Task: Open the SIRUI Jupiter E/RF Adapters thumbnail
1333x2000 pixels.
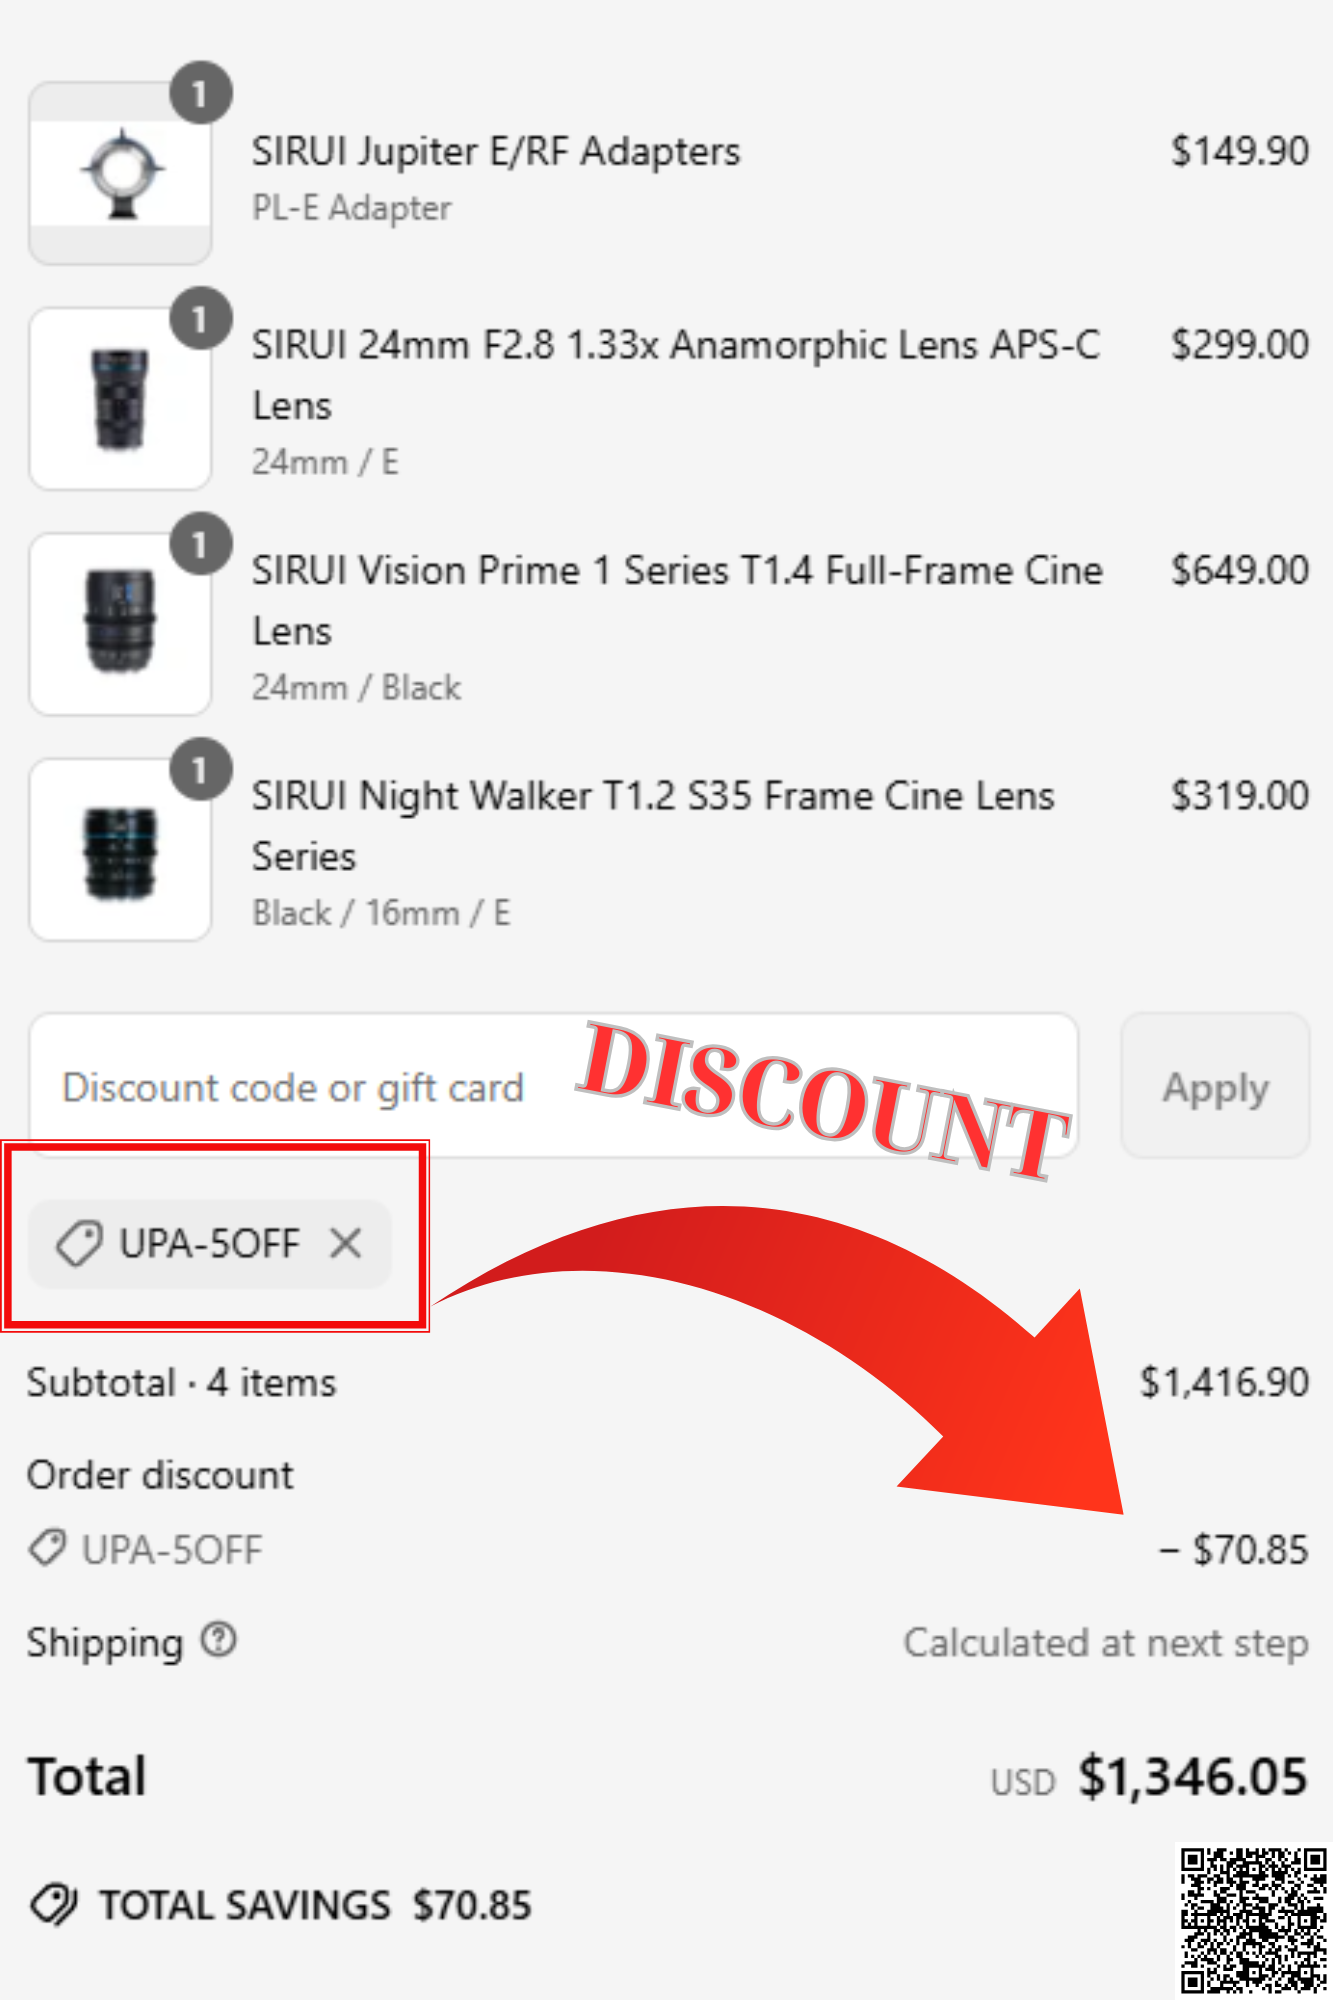Action: coord(120,174)
